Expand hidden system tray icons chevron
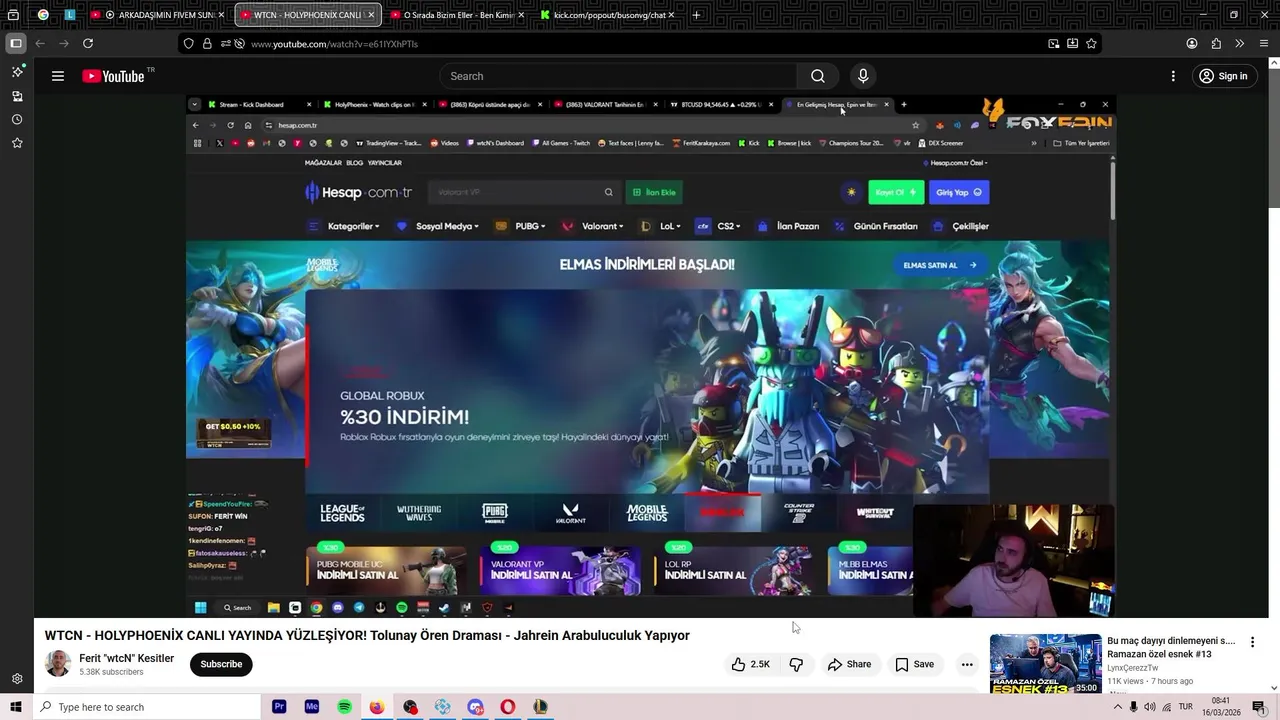The width and height of the screenshot is (1280, 720). click(x=1117, y=707)
